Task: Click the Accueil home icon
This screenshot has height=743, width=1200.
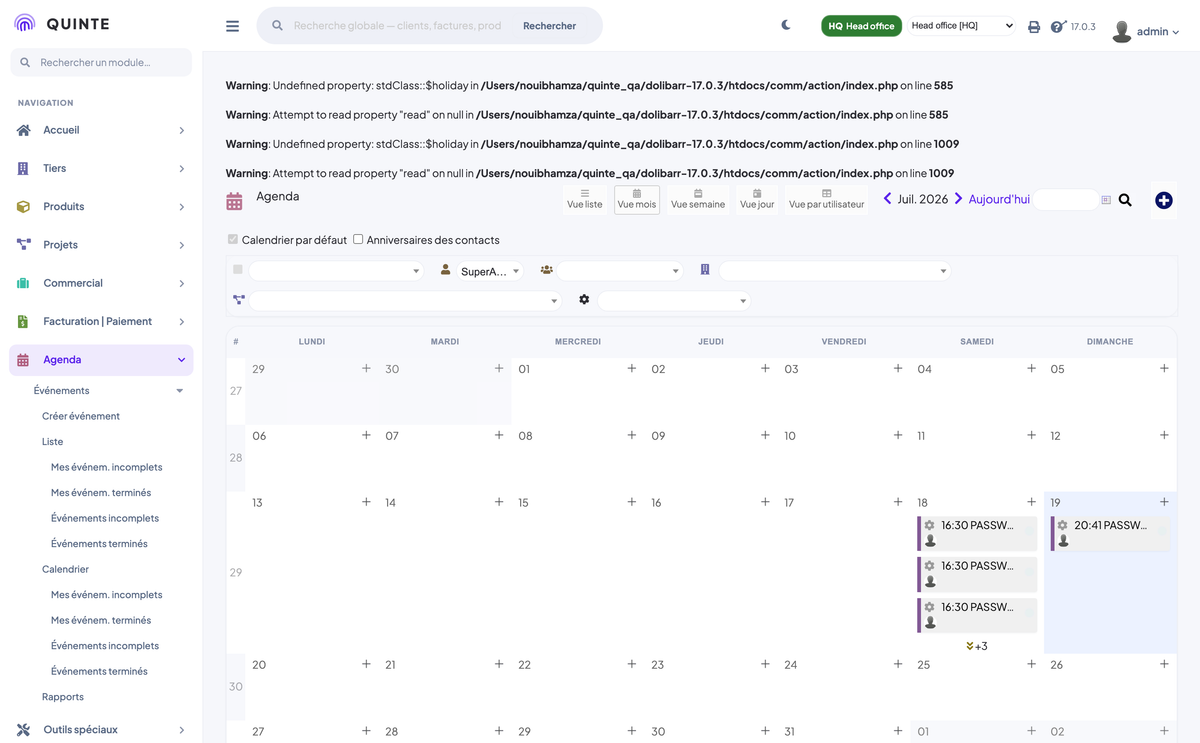Action: tap(23, 130)
